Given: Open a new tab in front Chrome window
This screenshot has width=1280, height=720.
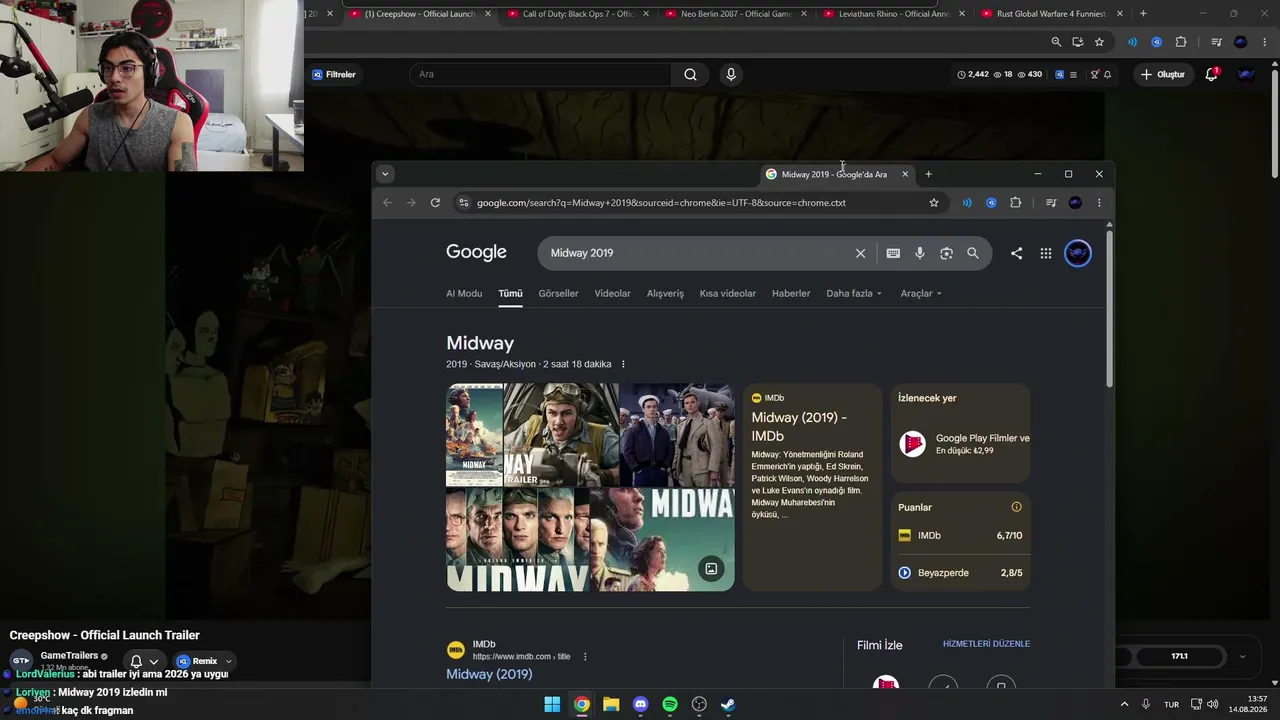Looking at the screenshot, I should 928,174.
